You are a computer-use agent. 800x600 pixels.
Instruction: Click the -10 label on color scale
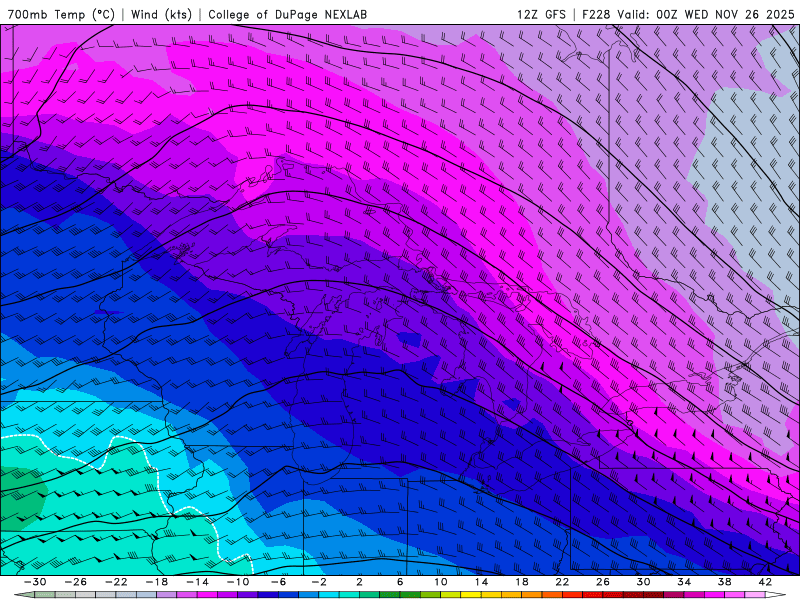(238, 582)
